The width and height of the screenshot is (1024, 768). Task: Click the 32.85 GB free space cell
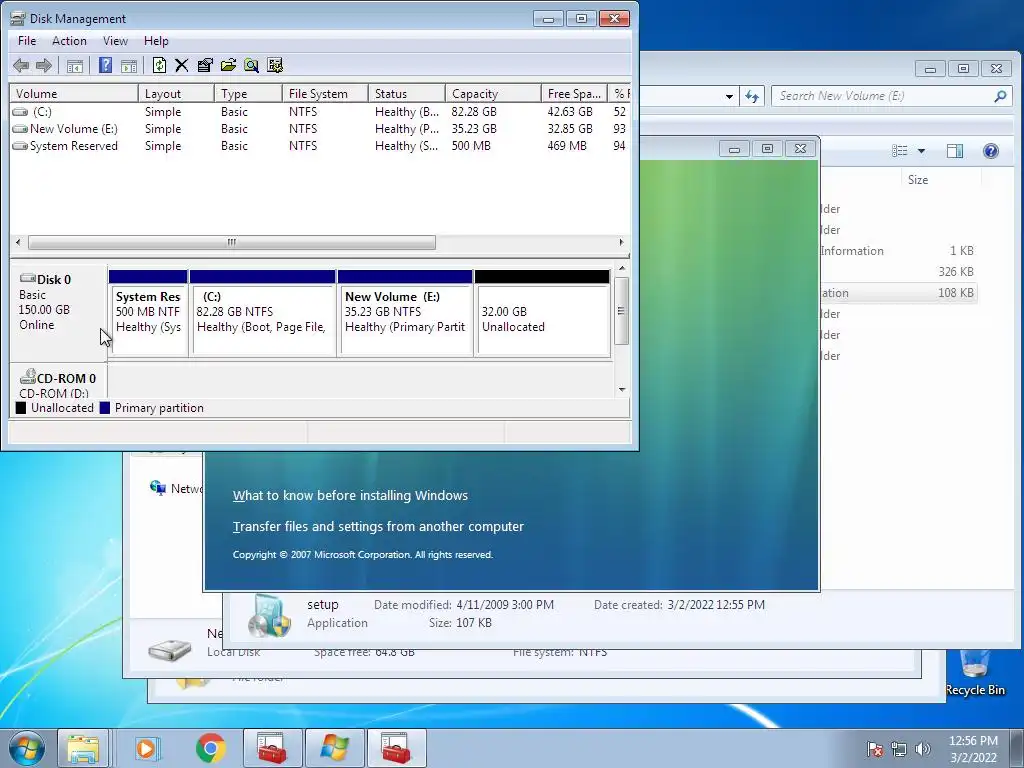569,129
